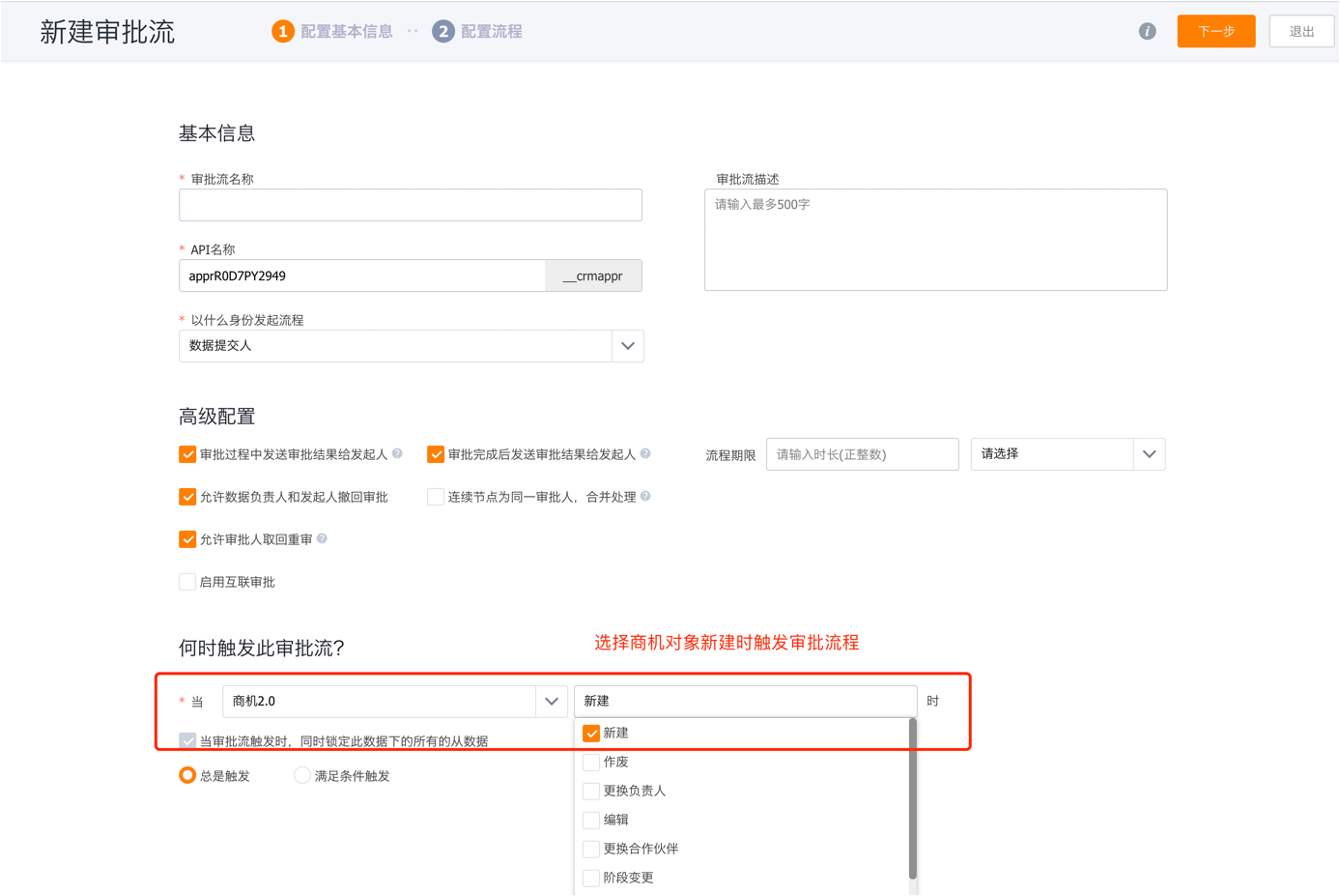Jump to step 2 配置流程
Screen dimensions: 1340x896
coord(478,32)
